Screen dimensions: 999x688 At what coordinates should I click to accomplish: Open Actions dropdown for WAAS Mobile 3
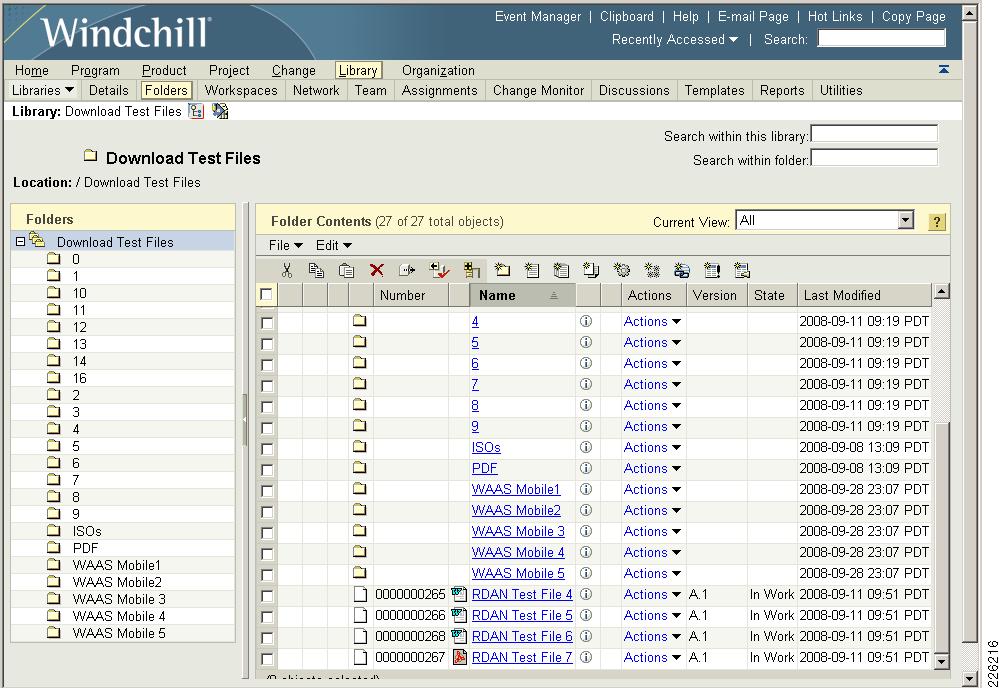pyautogui.click(x=652, y=531)
